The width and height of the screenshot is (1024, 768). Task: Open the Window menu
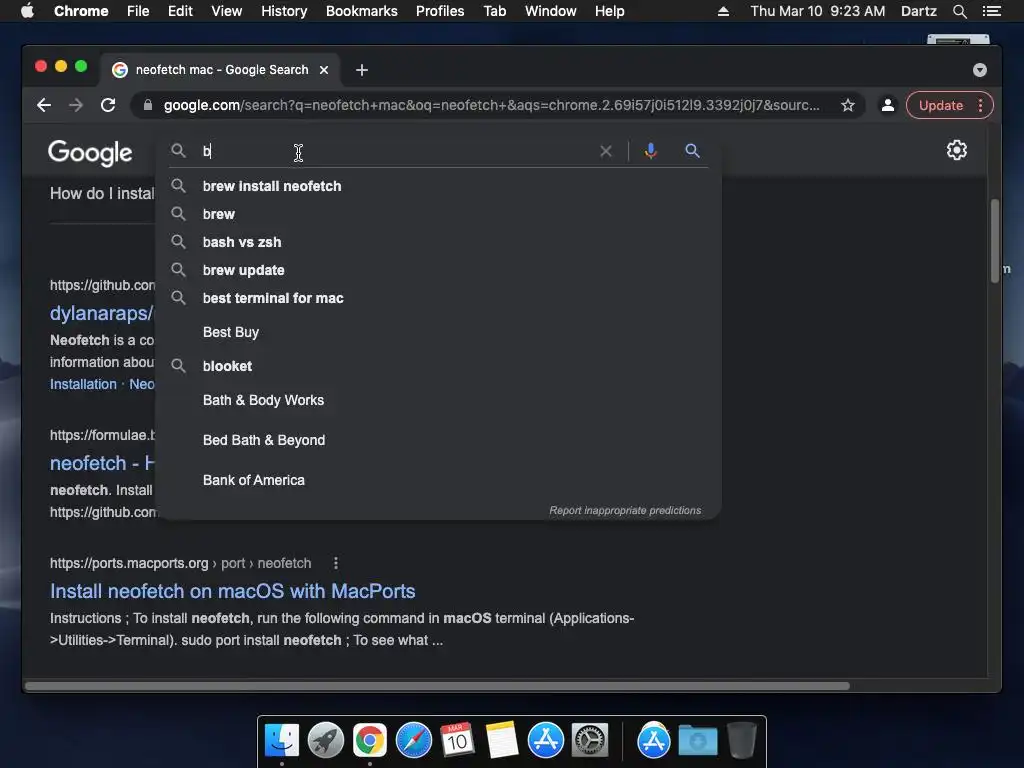(x=551, y=11)
